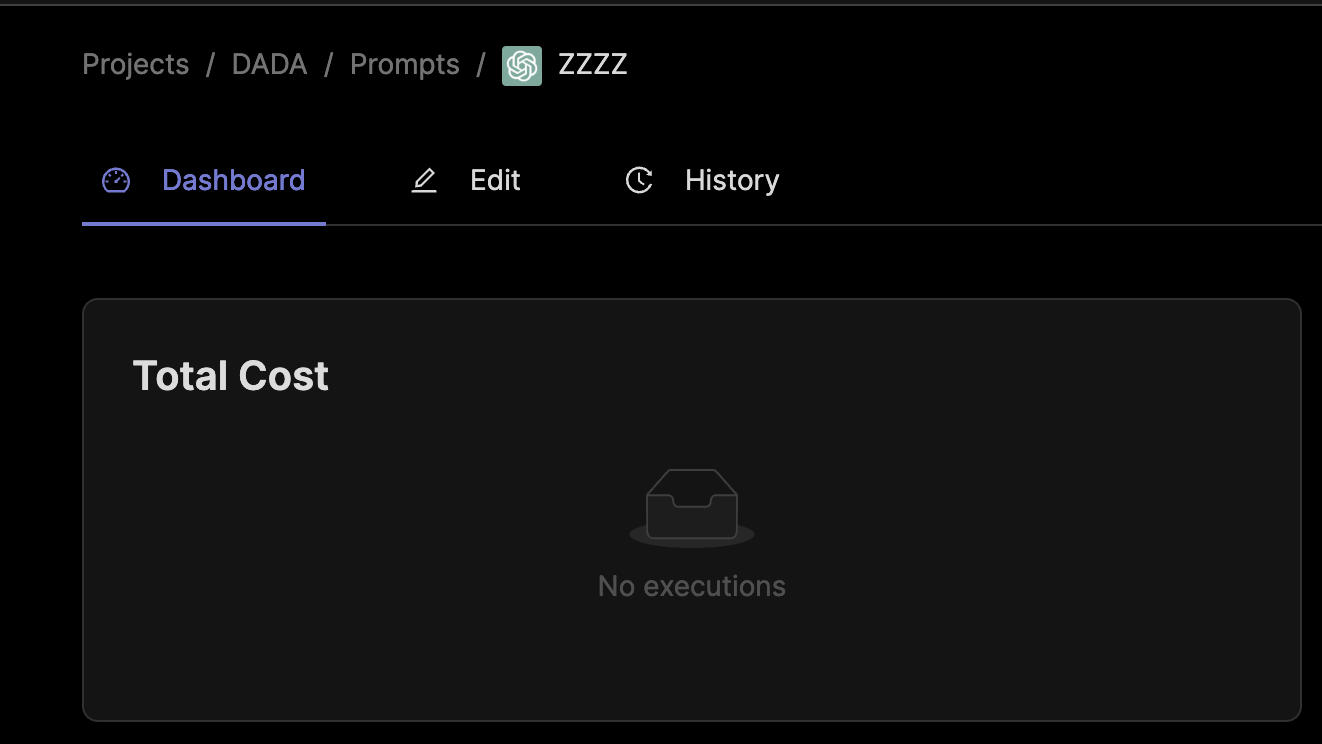1322x744 pixels.
Task: Click the ZZZZ prompt name in the breadcrumb
Action: (592, 65)
